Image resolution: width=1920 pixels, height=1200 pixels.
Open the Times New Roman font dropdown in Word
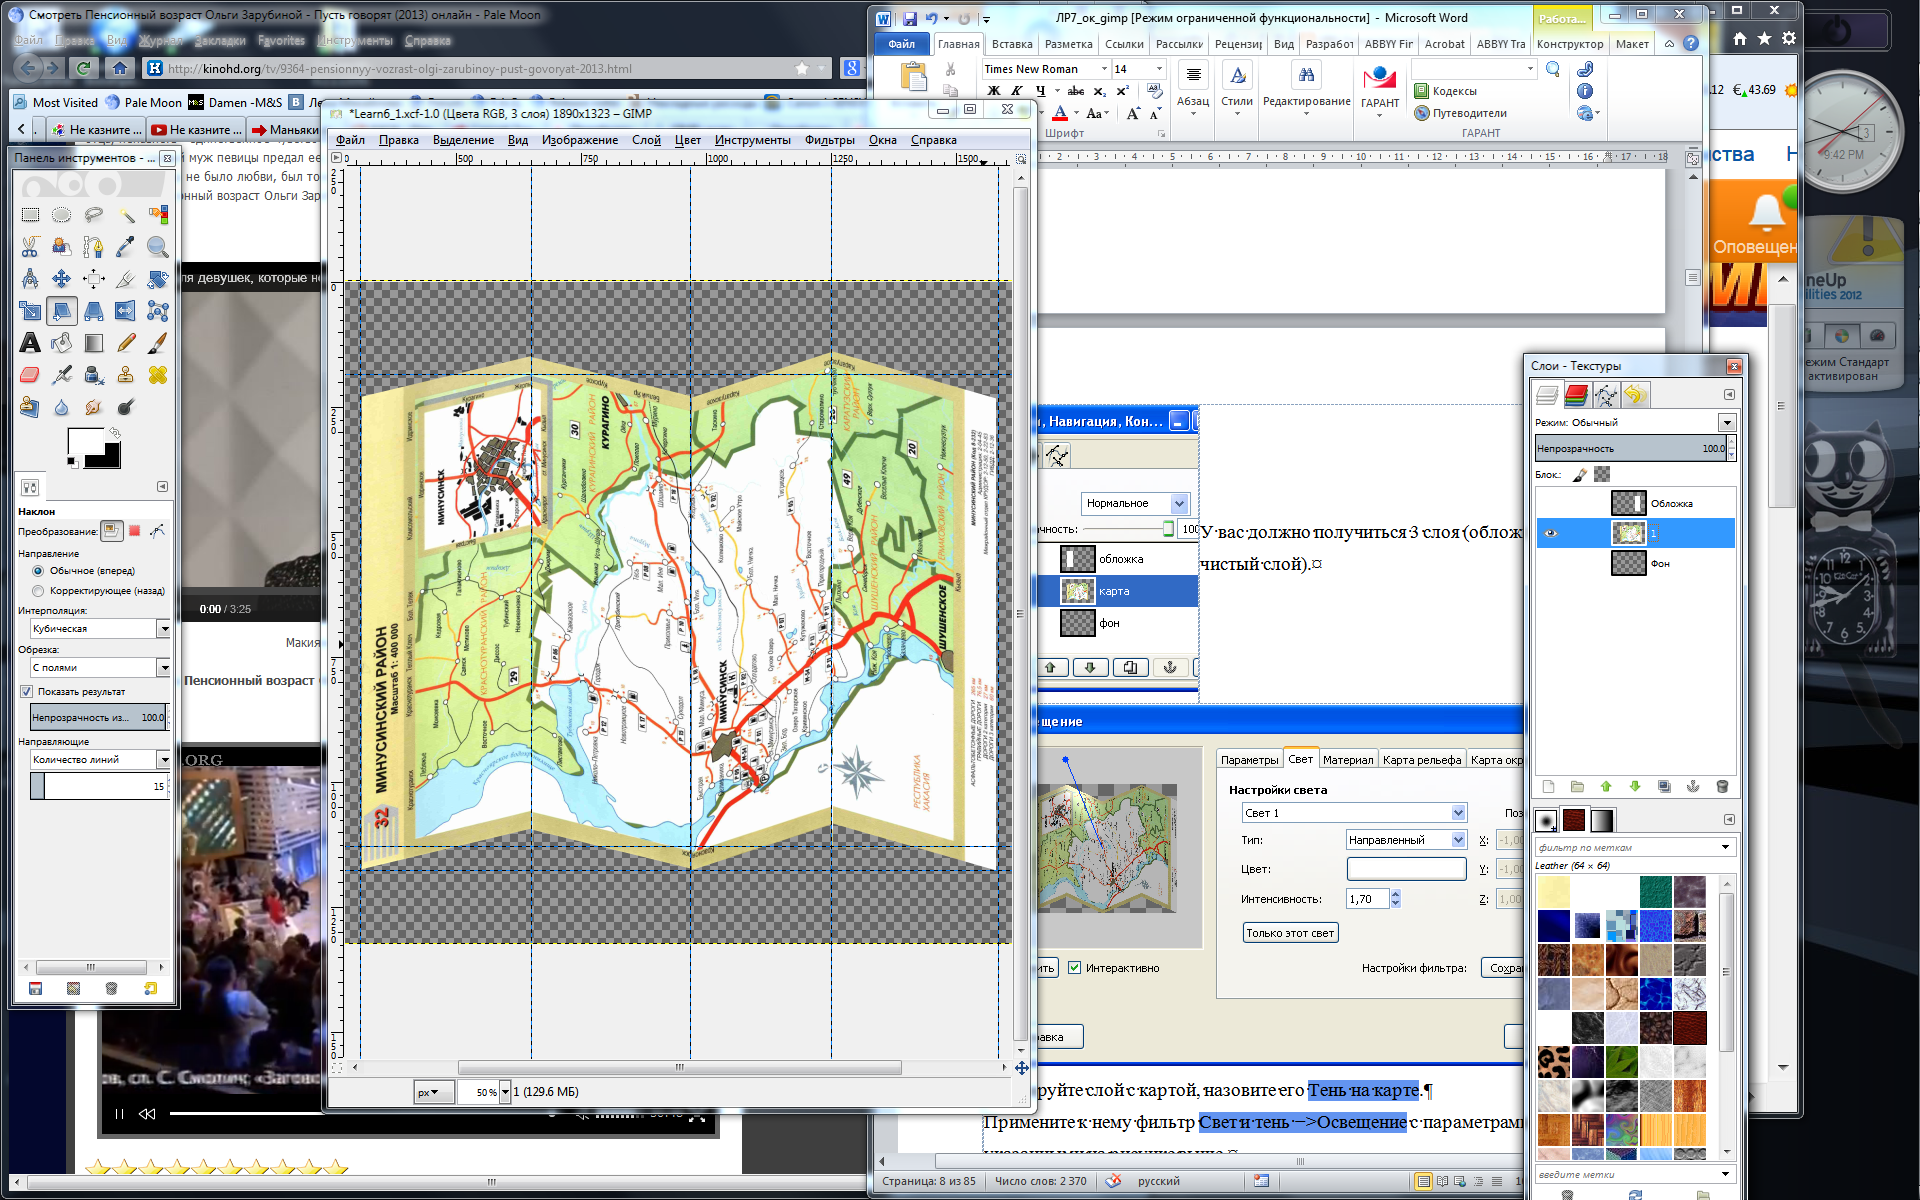(1104, 69)
